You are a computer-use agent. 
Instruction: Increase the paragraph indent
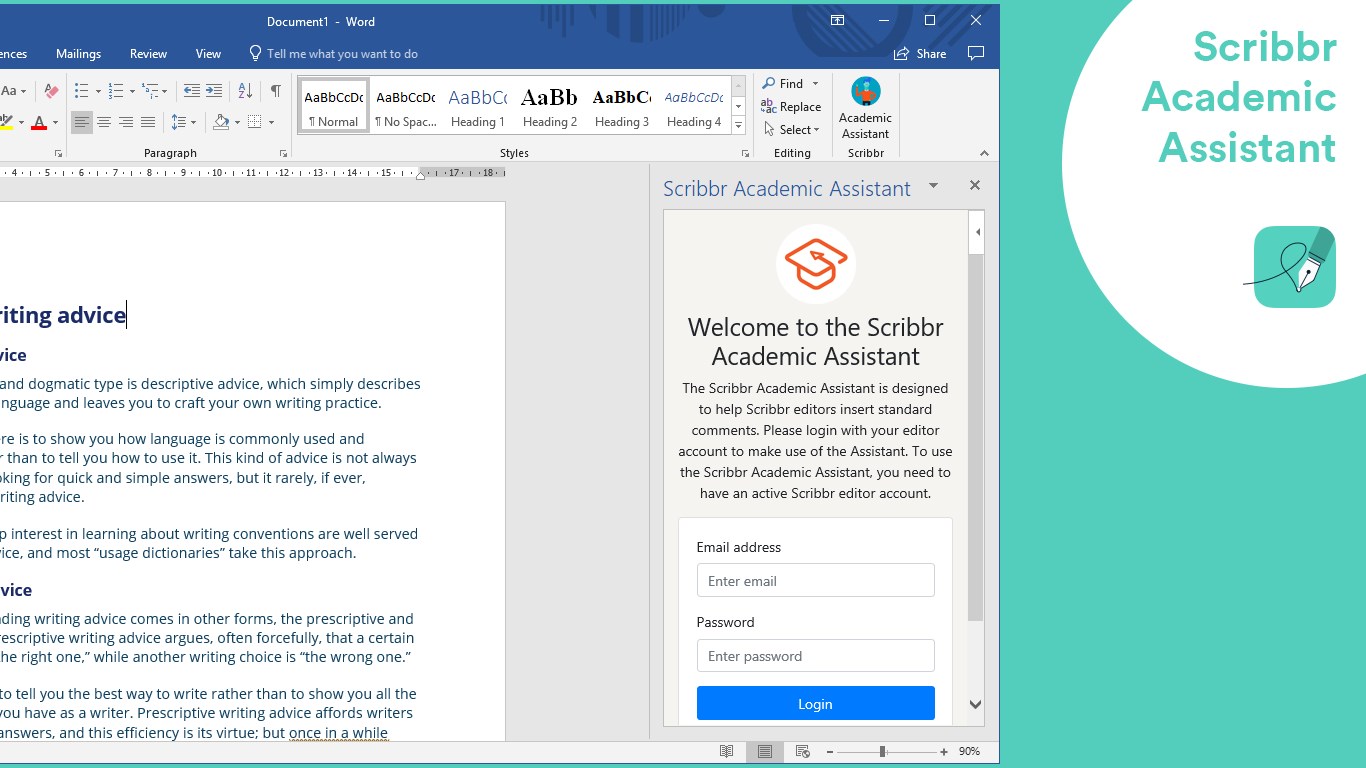click(x=214, y=91)
